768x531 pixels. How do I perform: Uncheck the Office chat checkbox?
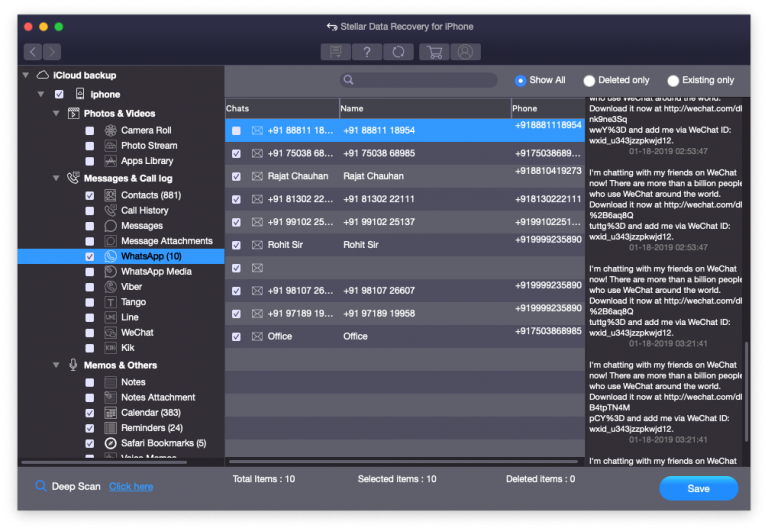click(236, 337)
